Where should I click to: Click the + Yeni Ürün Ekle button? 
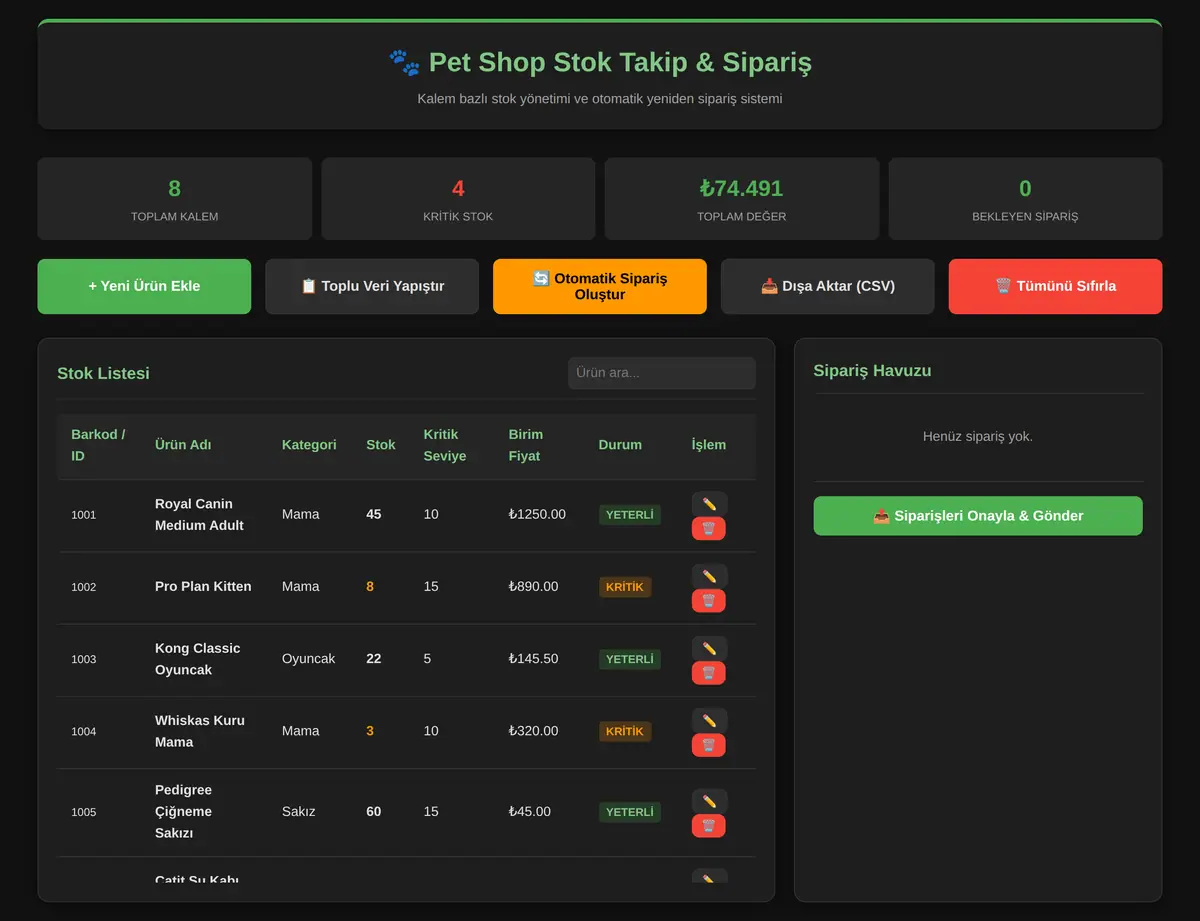click(144, 286)
